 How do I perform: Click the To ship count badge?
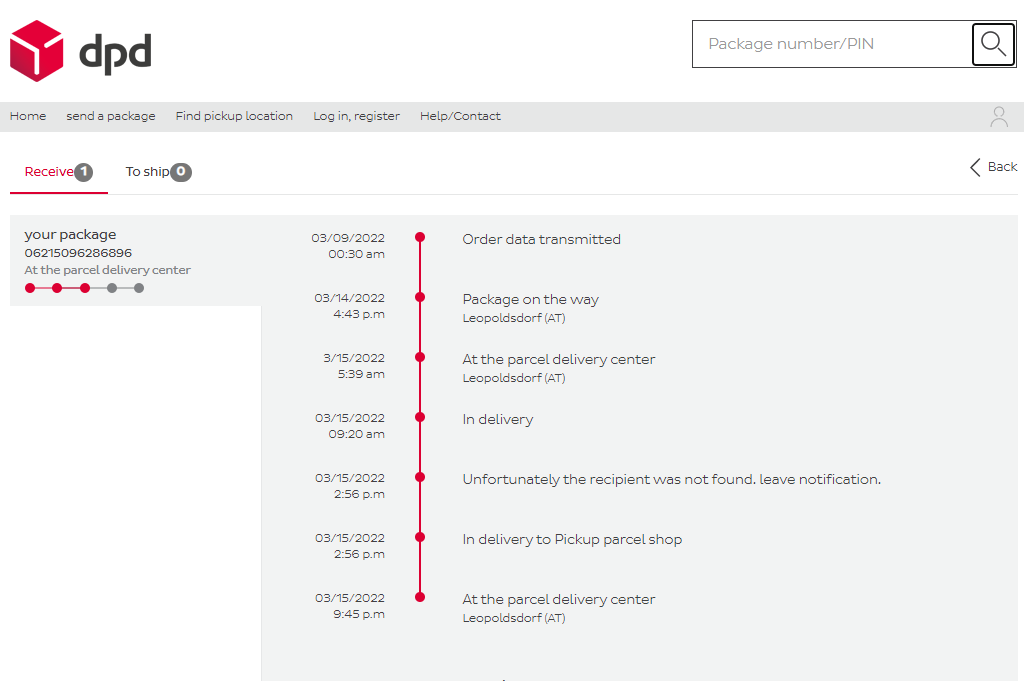(181, 172)
